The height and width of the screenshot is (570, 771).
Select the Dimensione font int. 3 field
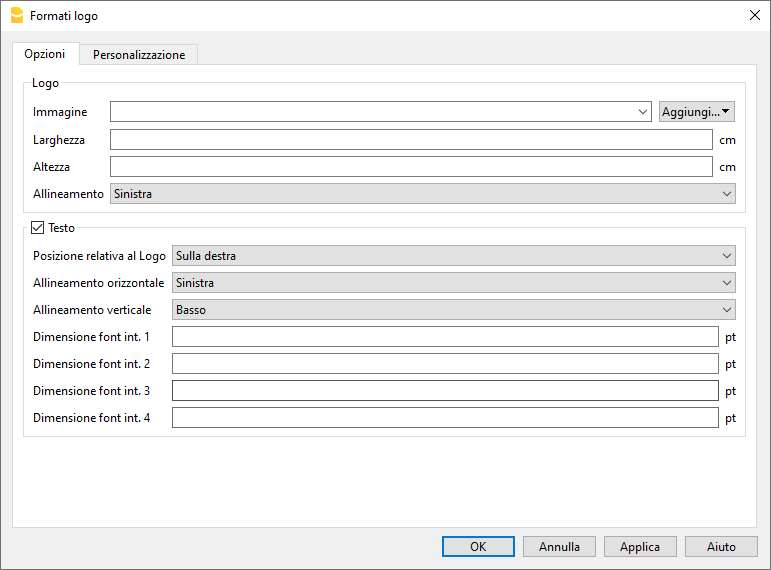click(x=445, y=391)
